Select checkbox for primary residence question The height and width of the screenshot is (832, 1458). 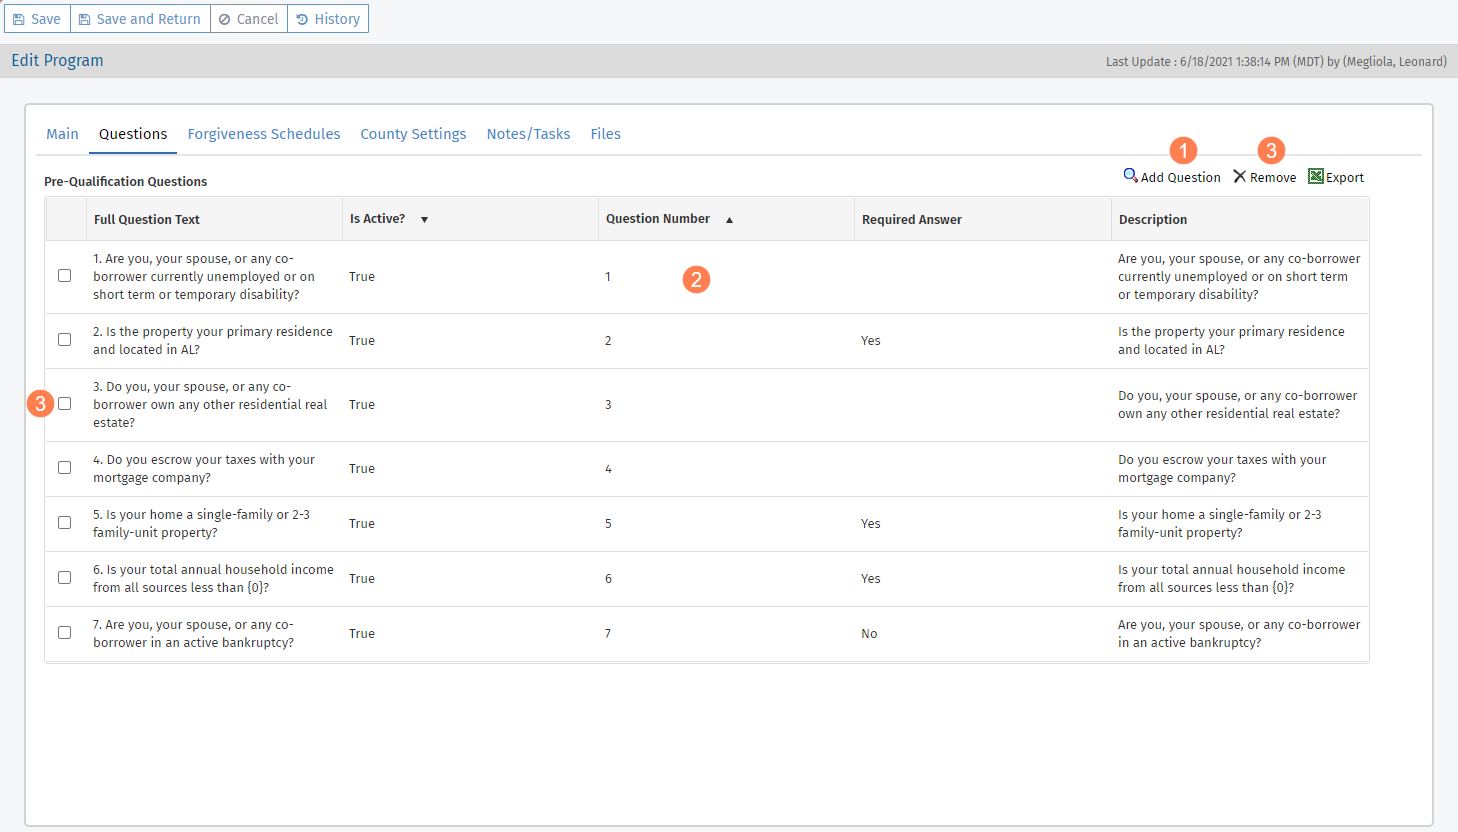pyautogui.click(x=65, y=340)
